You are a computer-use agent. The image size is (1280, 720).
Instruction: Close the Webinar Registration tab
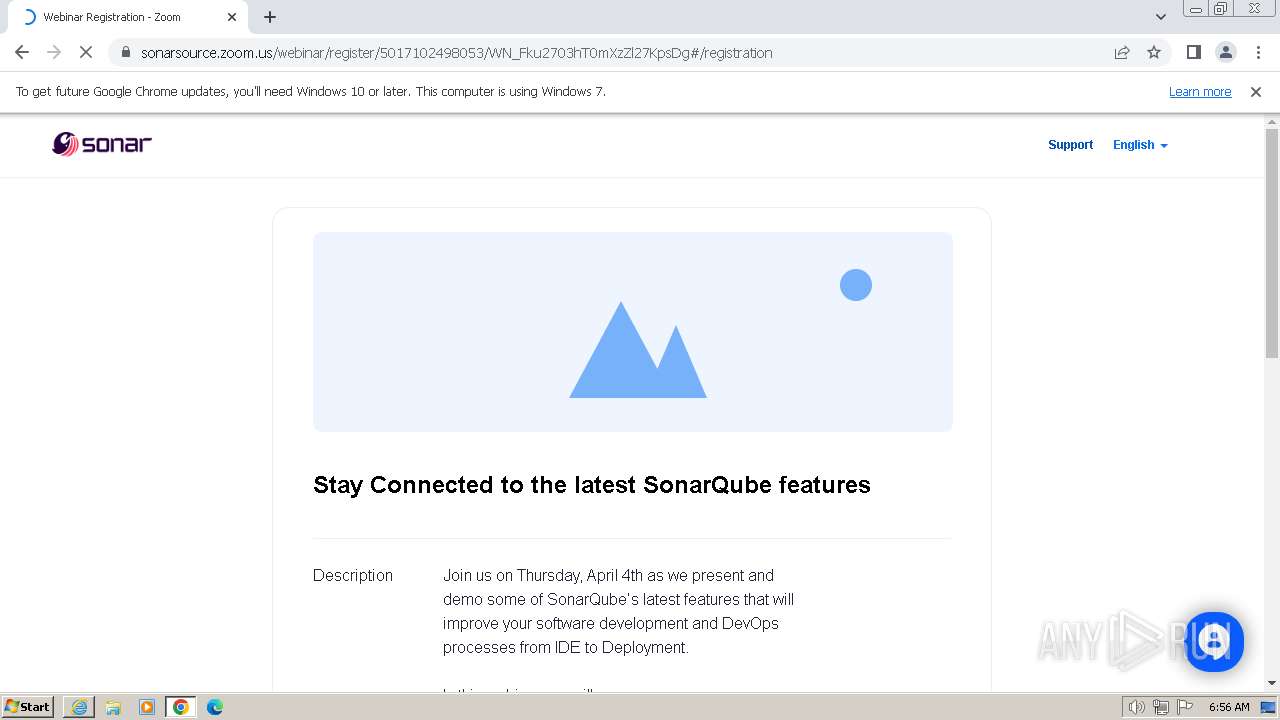pyautogui.click(x=233, y=17)
